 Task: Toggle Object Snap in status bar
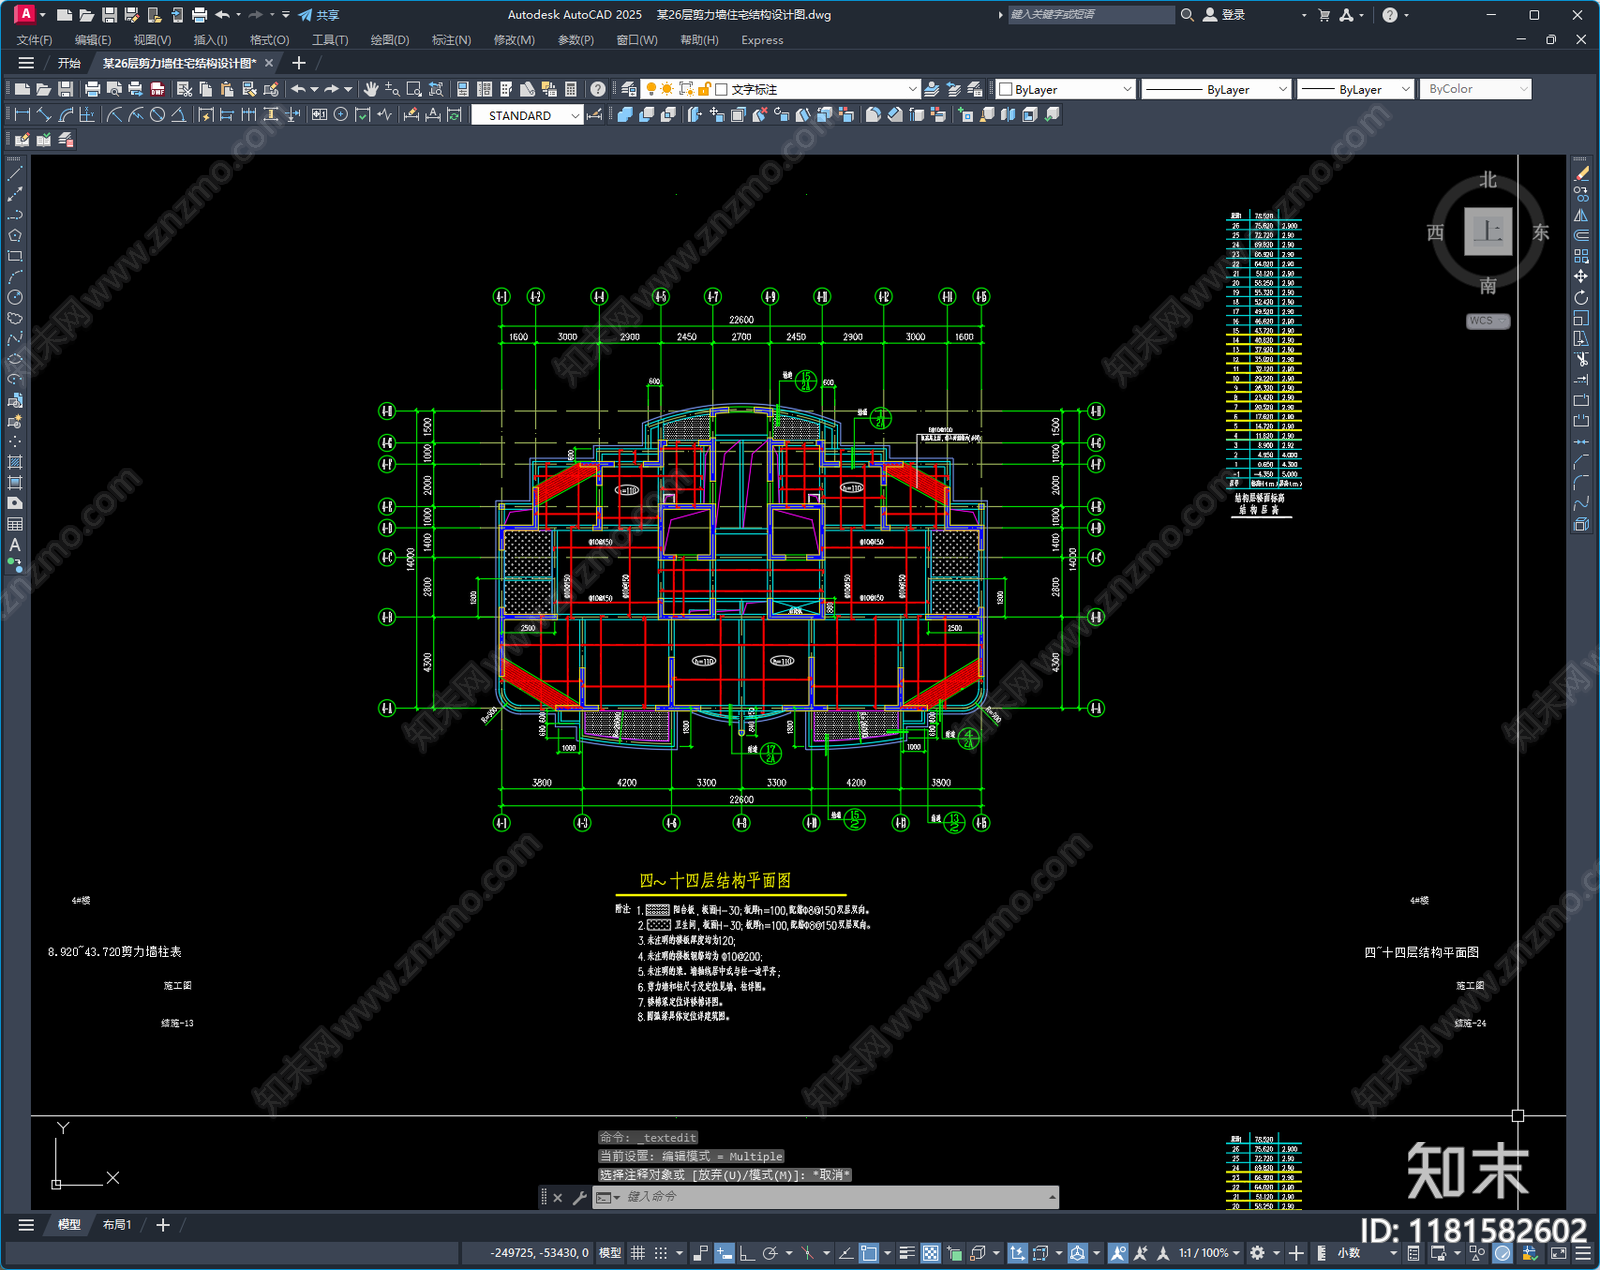(869, 1253)
